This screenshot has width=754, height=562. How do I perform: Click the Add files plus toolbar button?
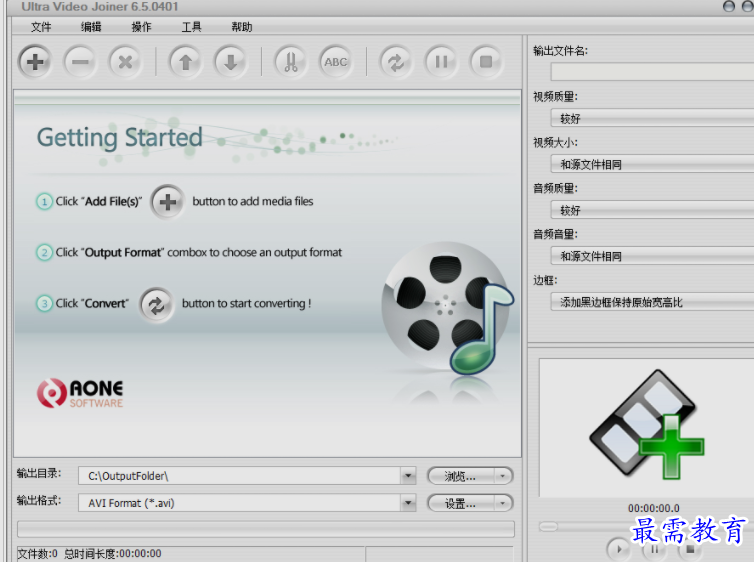tap(35, 62)
